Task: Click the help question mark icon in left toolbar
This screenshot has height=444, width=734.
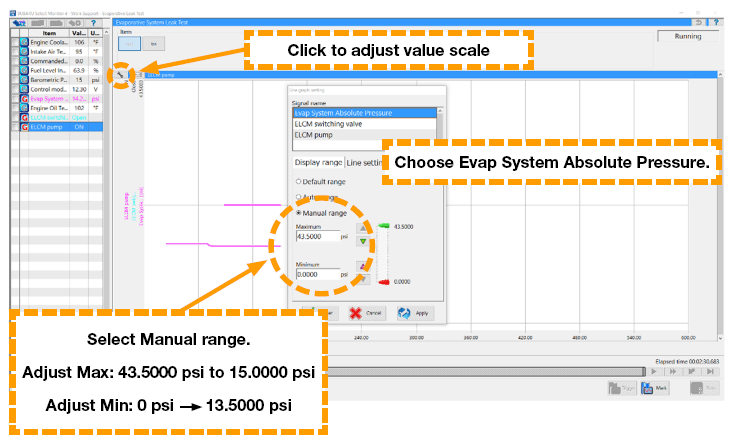Action: [x=92, y=19]
